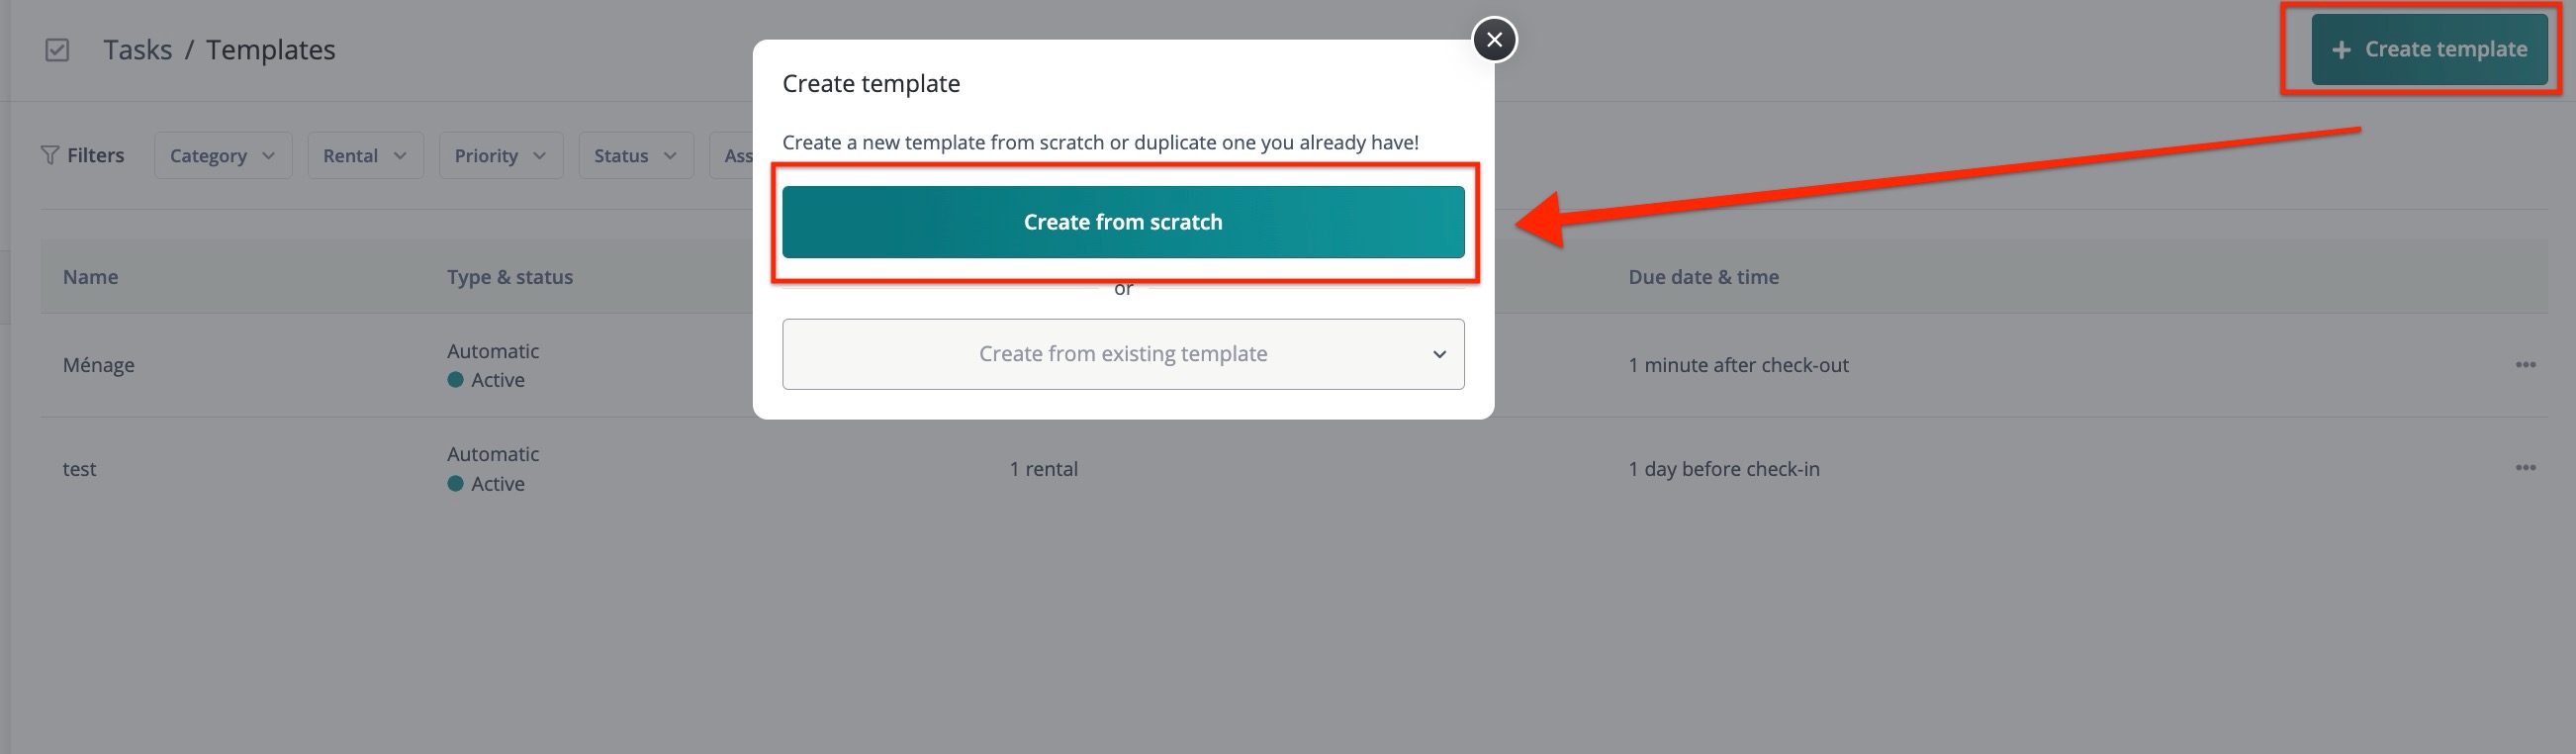2576x754 pixels.
Task: Click the plus icon on Create template
Action: [2341, 50]
